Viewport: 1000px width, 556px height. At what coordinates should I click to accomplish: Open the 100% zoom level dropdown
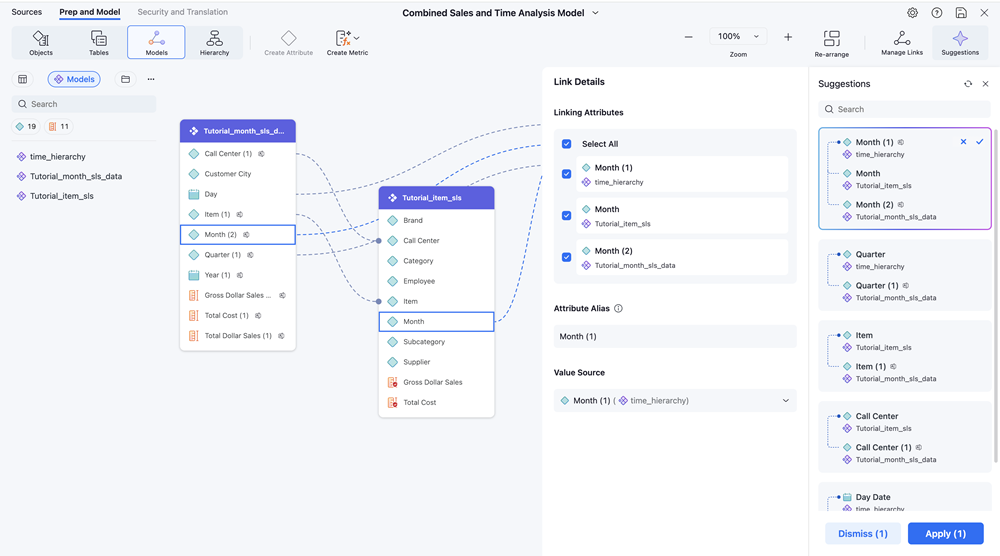pos(738,37)
